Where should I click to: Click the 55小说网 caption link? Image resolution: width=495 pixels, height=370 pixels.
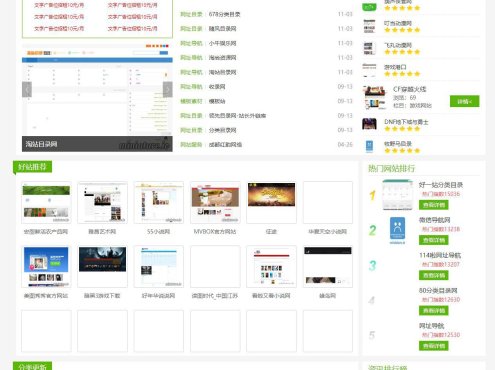pyautogui.click(x=159, y=231)
